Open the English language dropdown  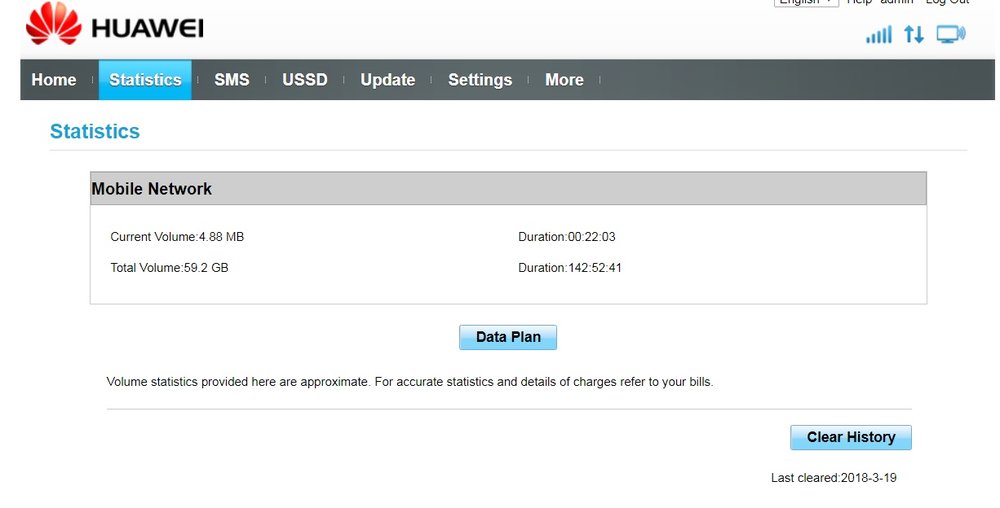(806, 3)
